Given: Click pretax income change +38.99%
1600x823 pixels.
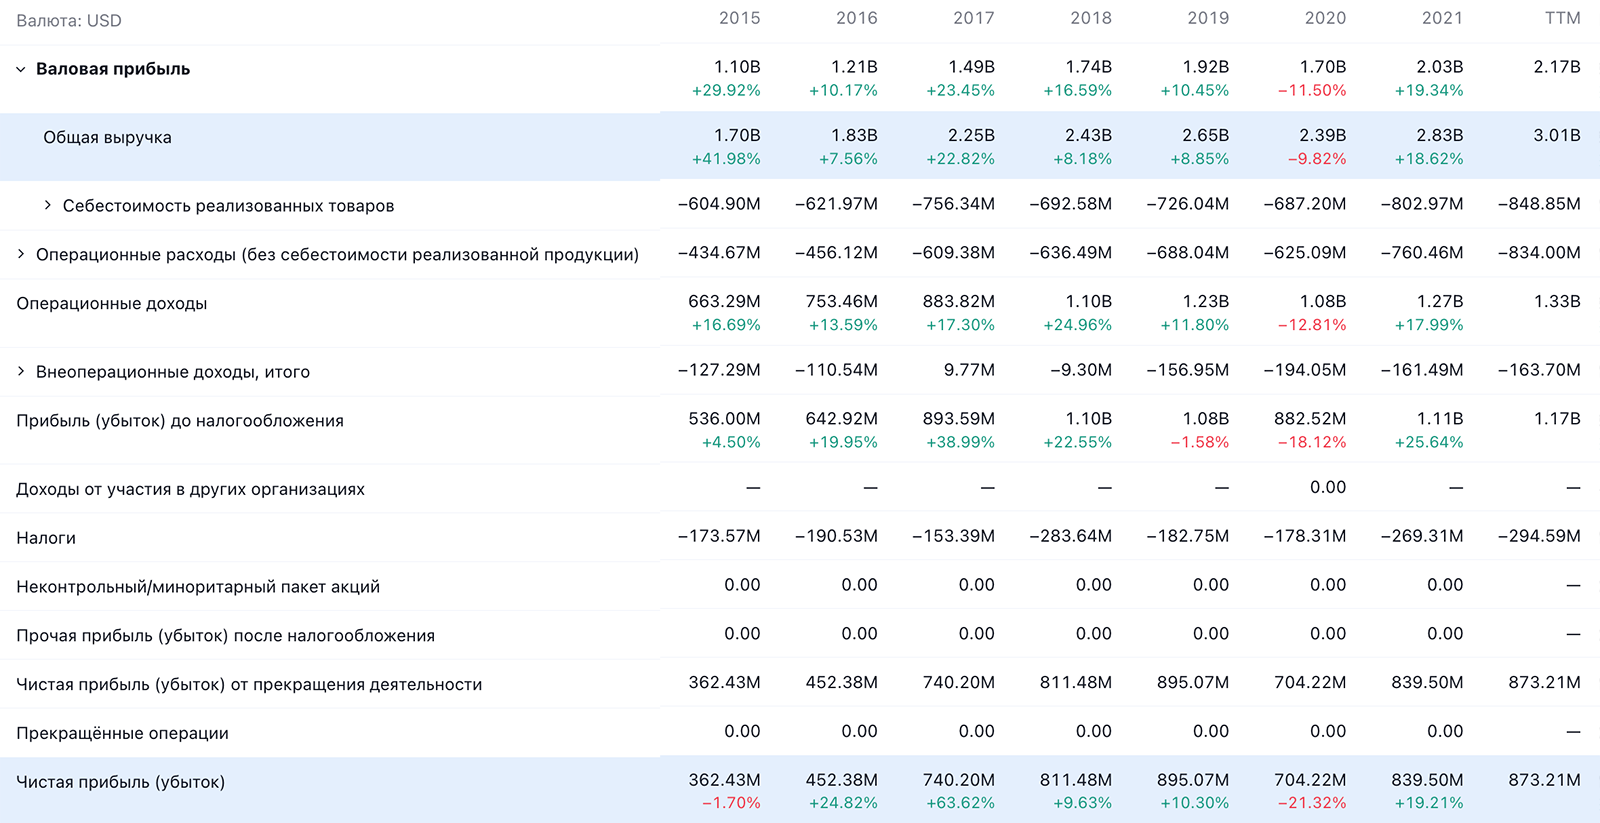Looking at the screenshot, I should (x=960, y=442).
